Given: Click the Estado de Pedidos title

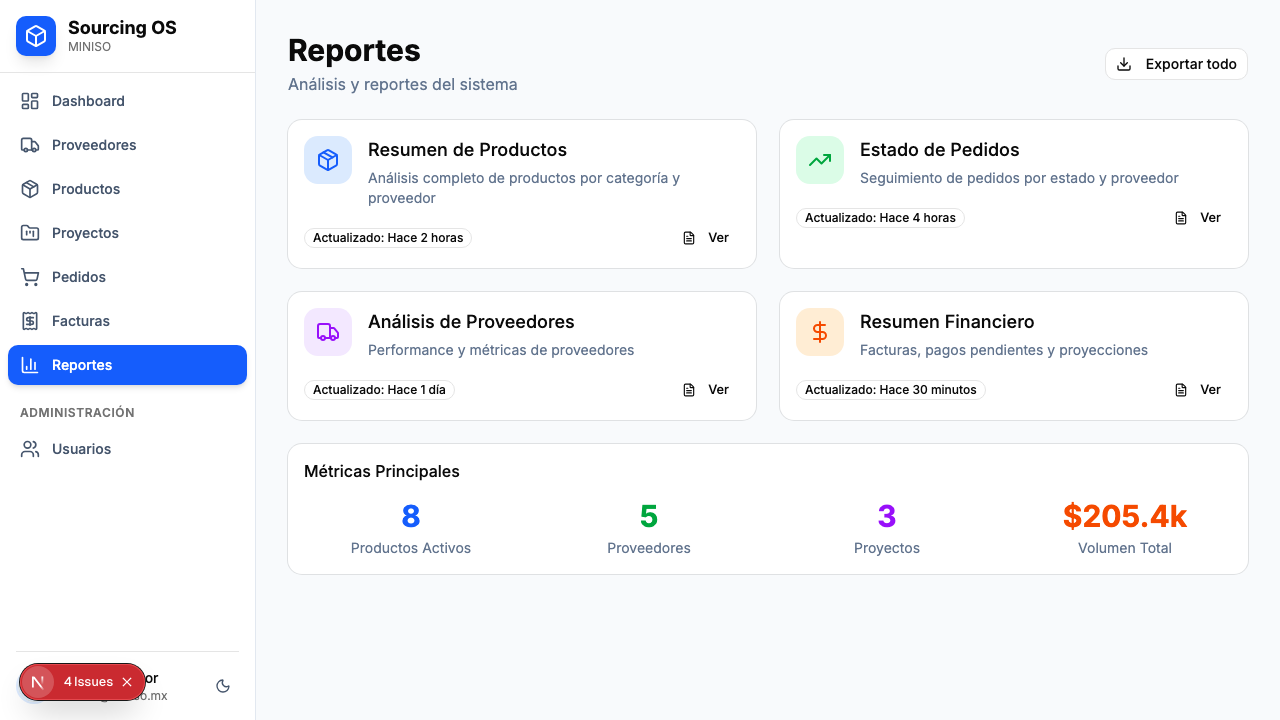Looking at the screenshot, I should click(939, 150).
